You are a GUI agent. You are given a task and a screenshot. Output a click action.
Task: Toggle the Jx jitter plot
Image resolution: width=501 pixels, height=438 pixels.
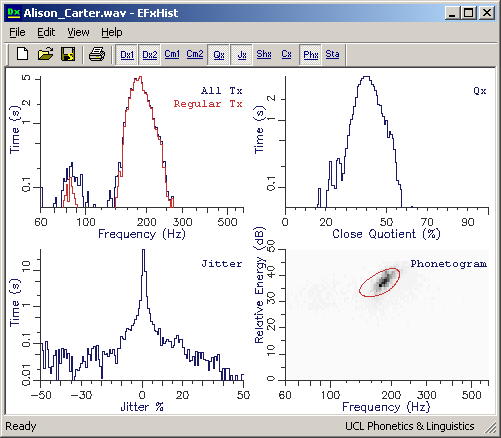point(242,55)
